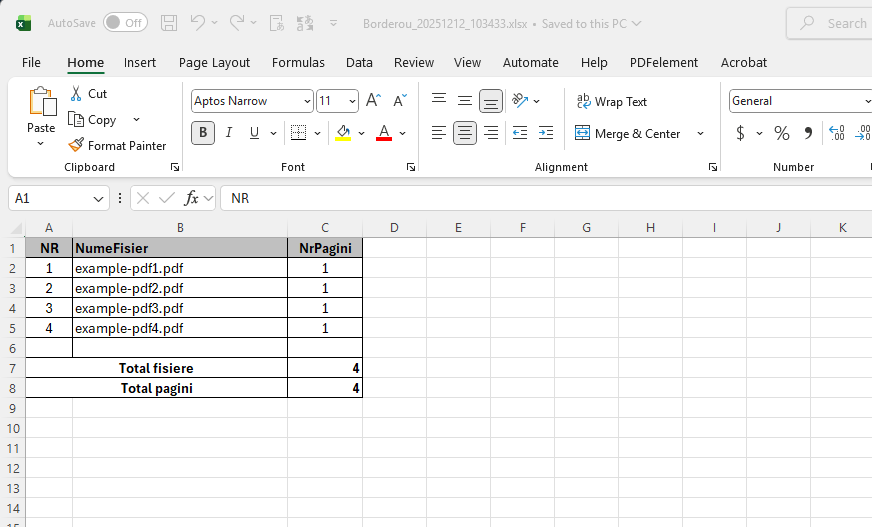Apply yellow Fill Color swatch
This screenshot has width=872, height=527.
(343, 133)
